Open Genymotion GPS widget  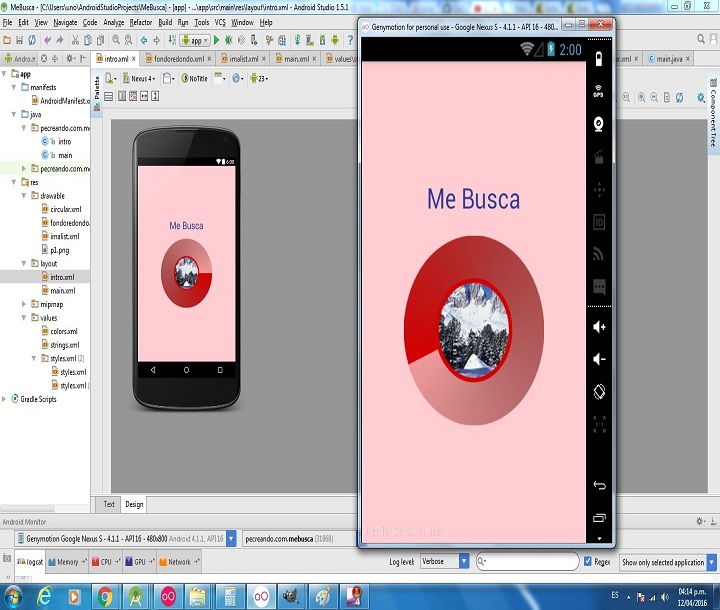598,91
